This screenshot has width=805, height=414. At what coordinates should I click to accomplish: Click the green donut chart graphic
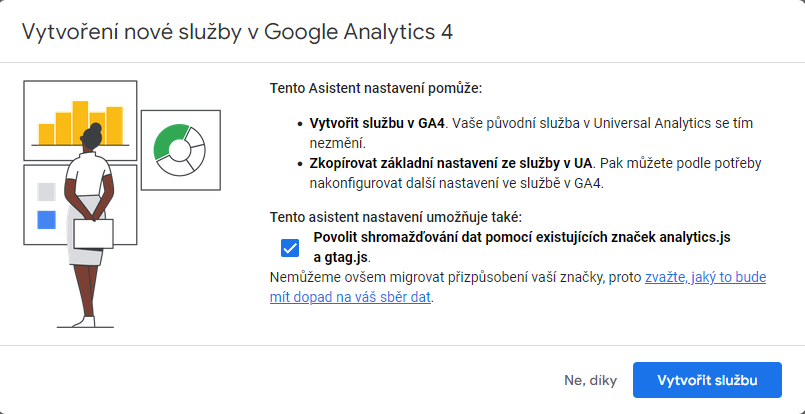point(179,149)
